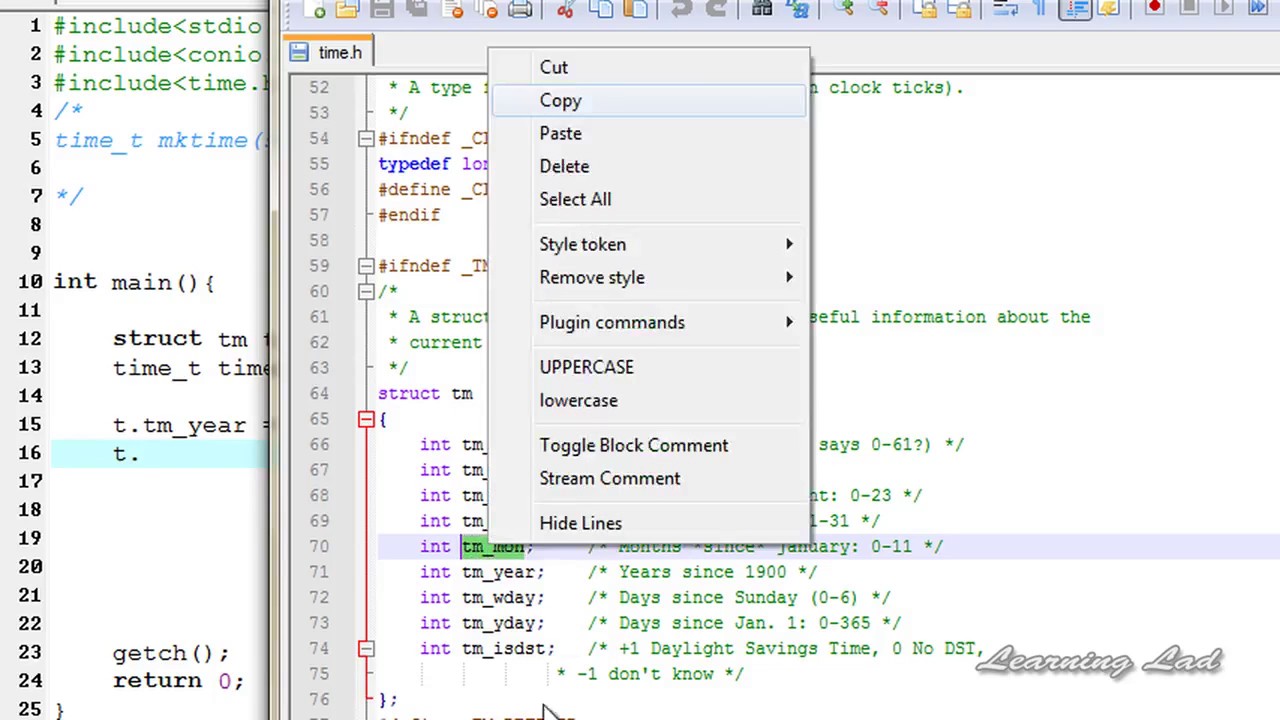
Task: Toggle synchronize vertical scrolling icon
Action: pyautogui.click(x=927, y=9)
